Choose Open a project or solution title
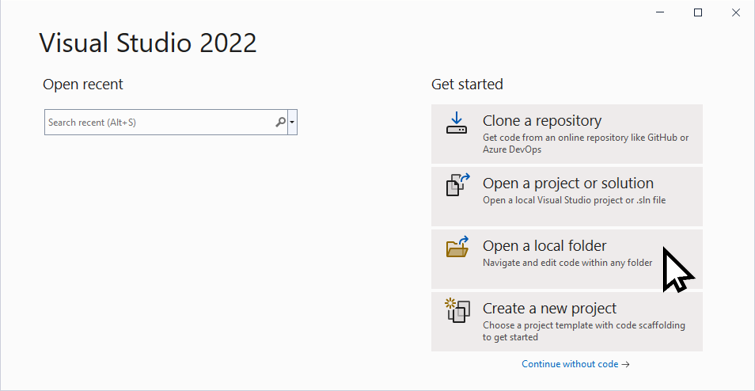Image resolution: width=755 pixels, height=391 pixels. [568, 183]
